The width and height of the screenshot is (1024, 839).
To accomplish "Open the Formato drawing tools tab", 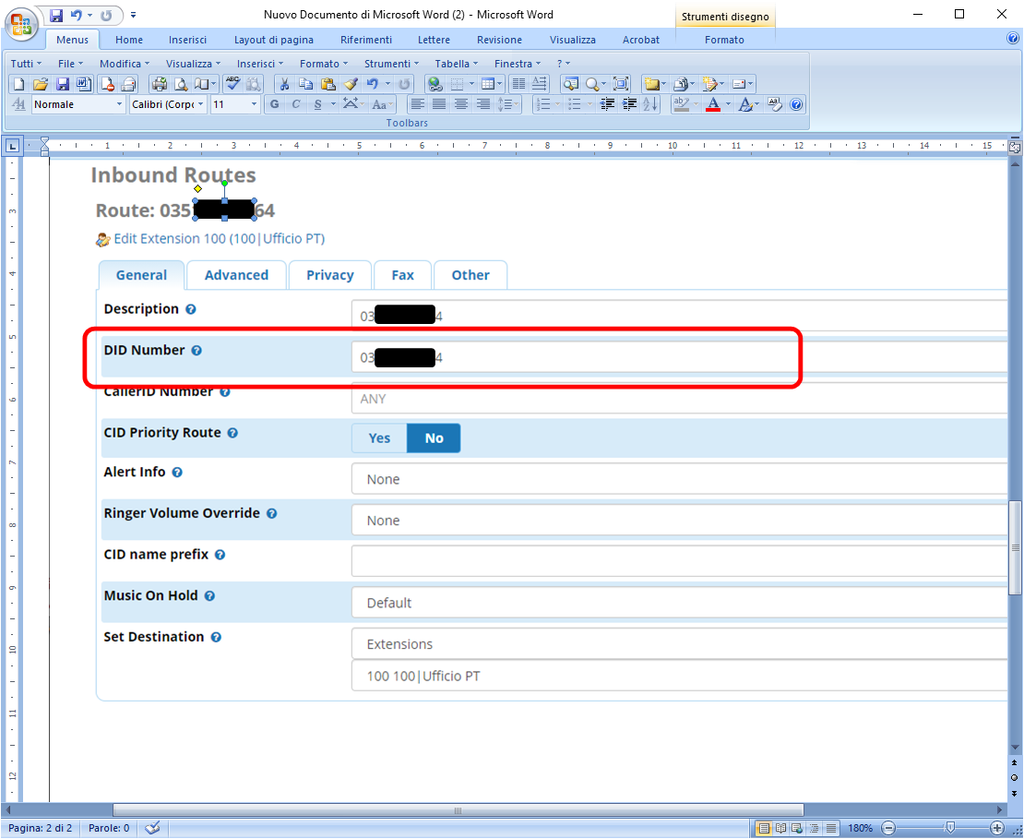I will [724, 40].
